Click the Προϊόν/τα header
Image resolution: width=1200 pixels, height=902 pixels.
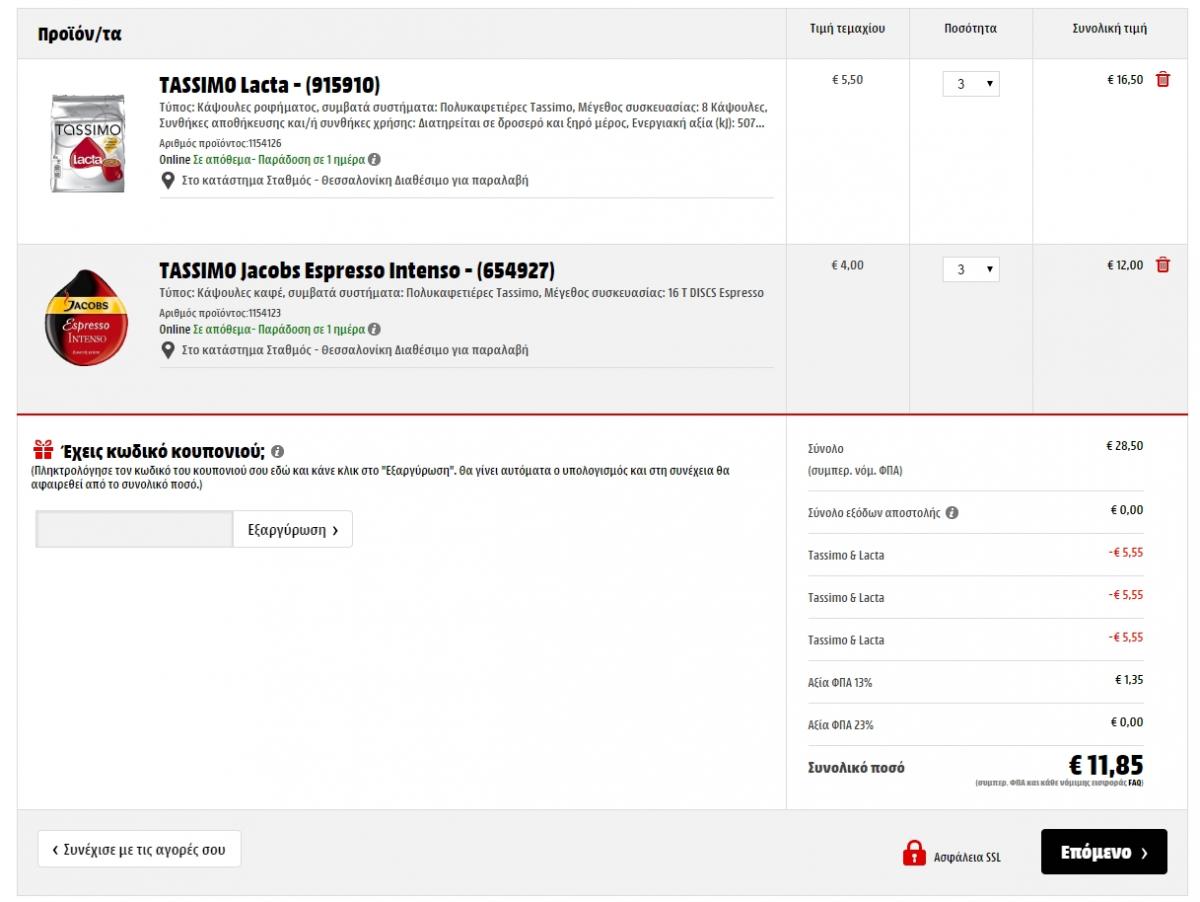click(x=80, y=34)
